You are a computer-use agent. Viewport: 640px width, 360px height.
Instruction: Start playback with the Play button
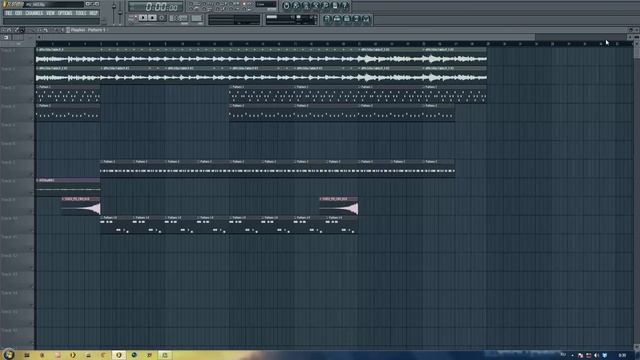coord(143,18)
